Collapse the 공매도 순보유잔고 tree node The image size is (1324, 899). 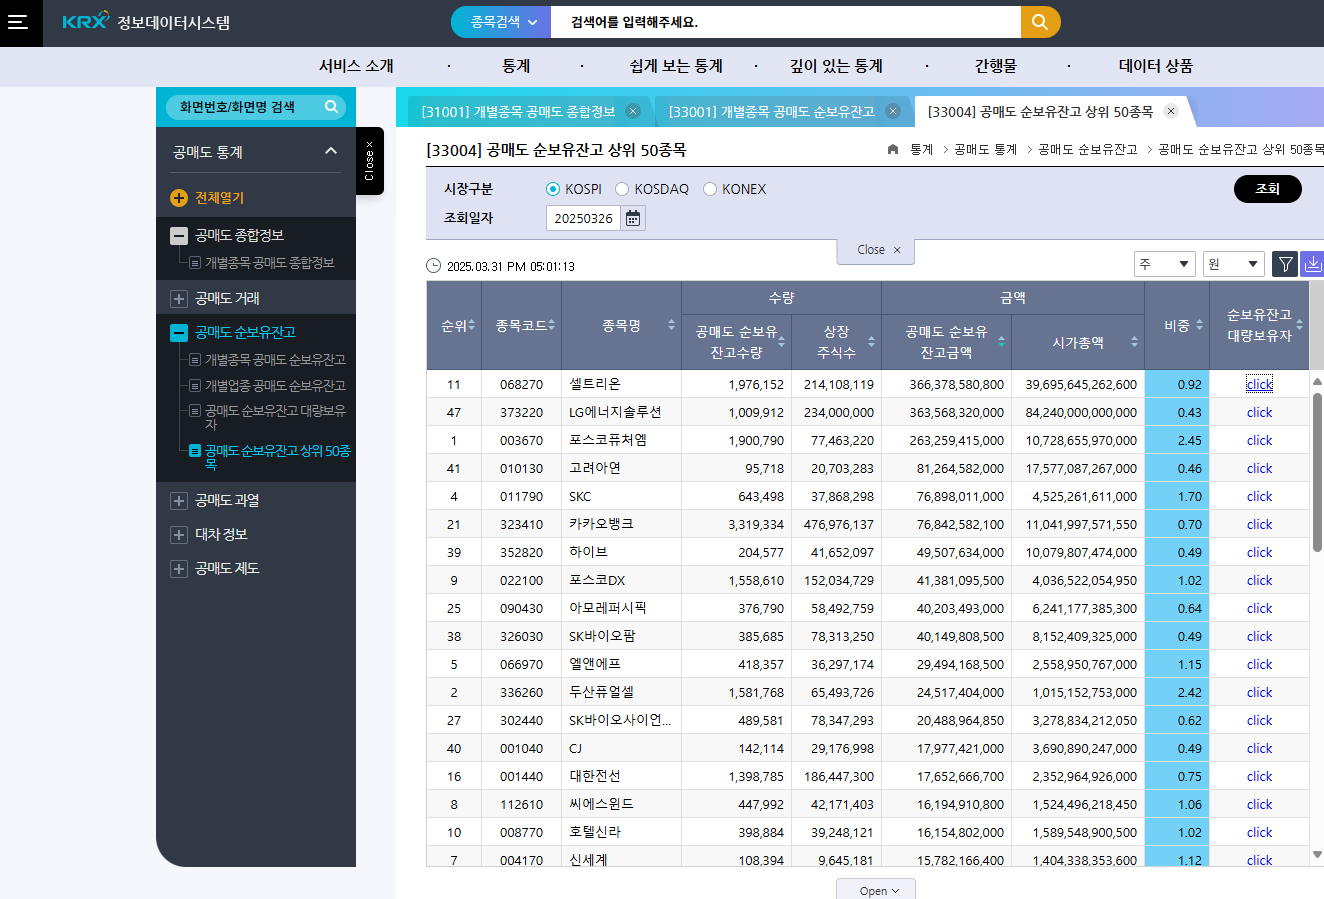179,333
